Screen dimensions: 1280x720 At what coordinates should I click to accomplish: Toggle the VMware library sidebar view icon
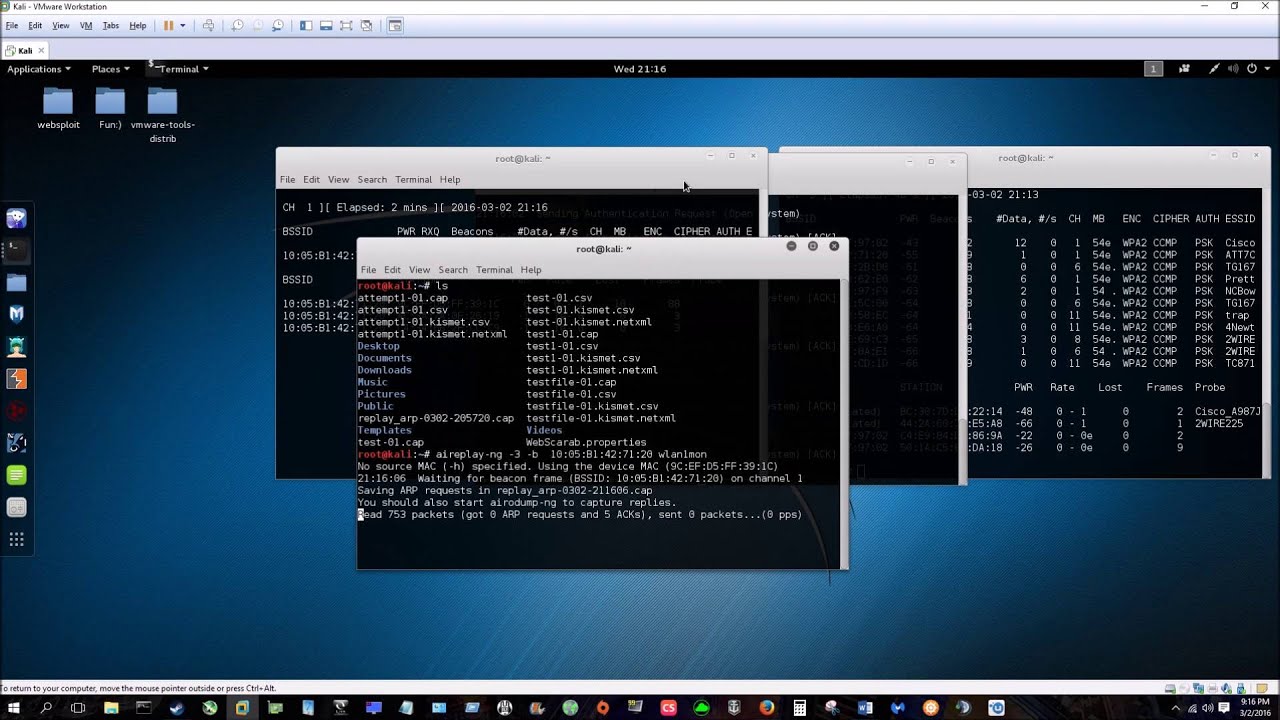click(x=306, y=25)
